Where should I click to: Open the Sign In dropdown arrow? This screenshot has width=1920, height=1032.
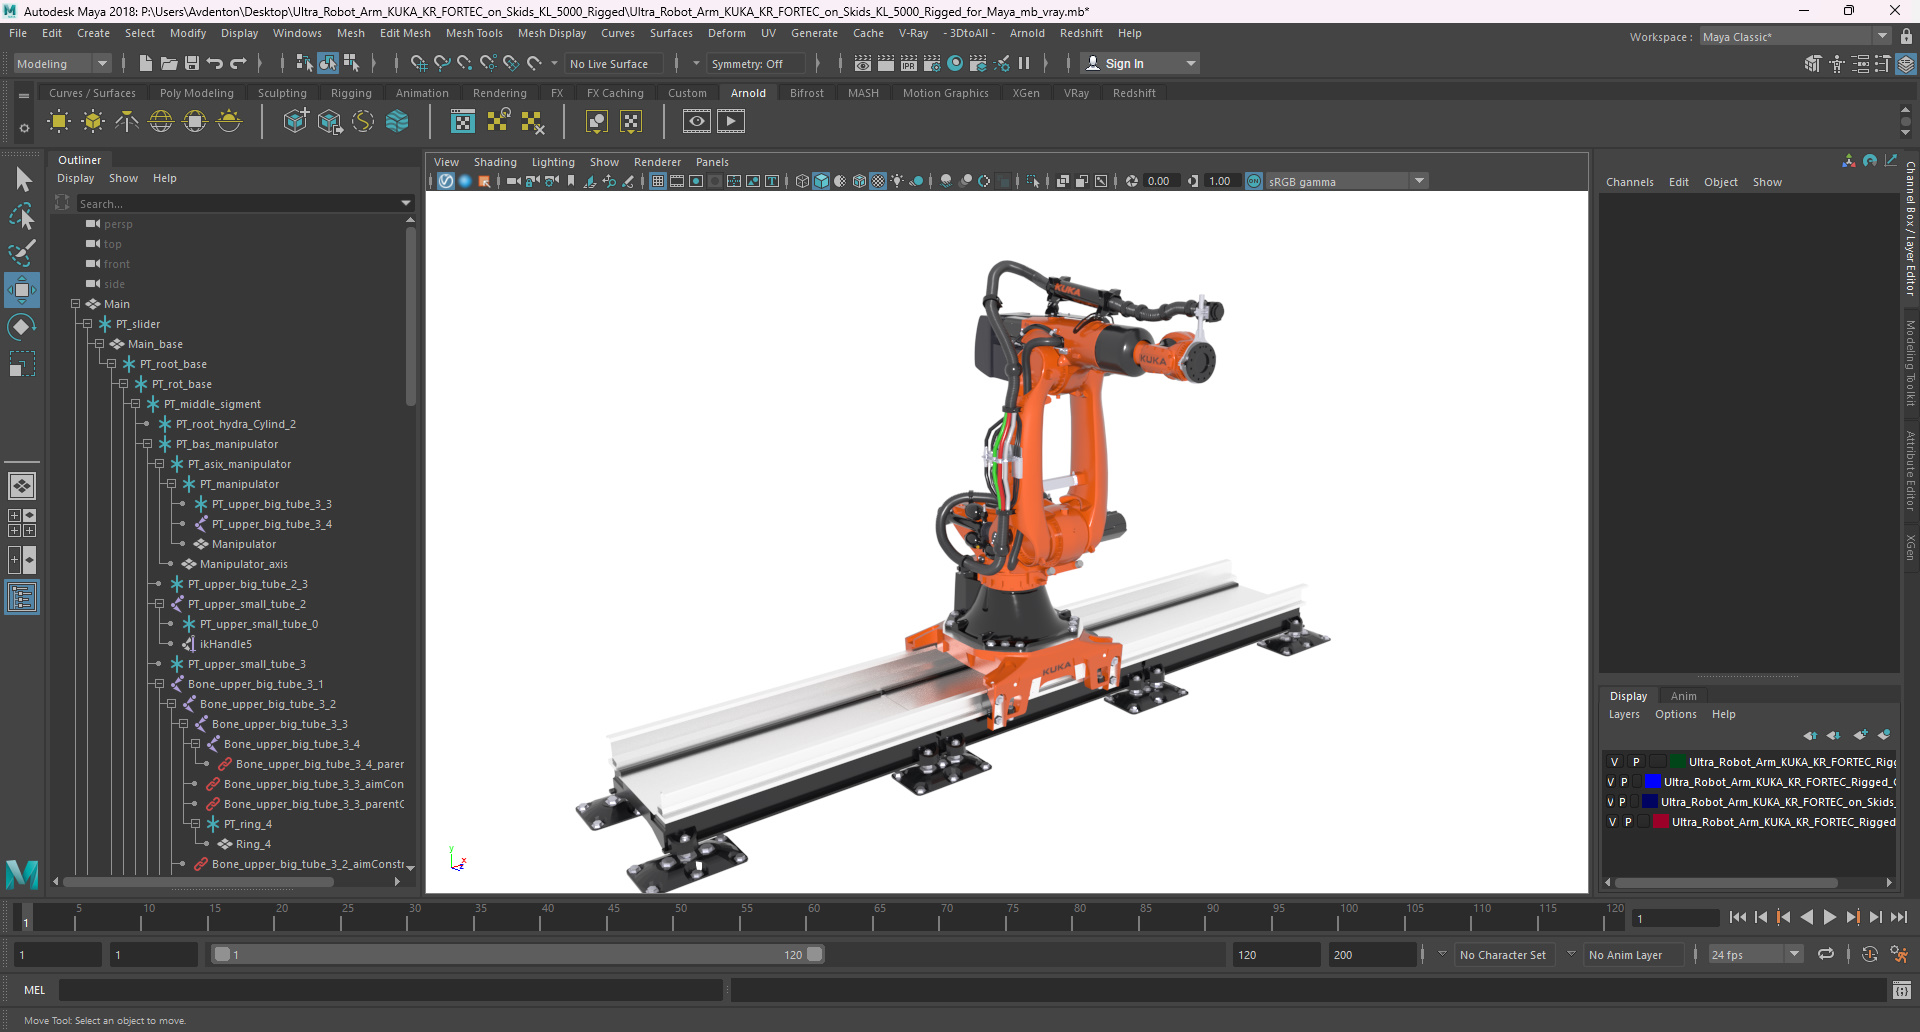[1190, 63]
